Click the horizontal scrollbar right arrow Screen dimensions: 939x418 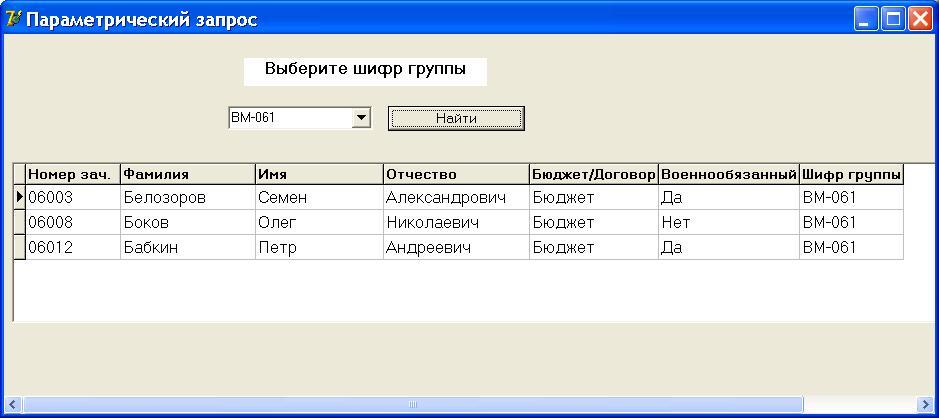[x=926, y=404]
